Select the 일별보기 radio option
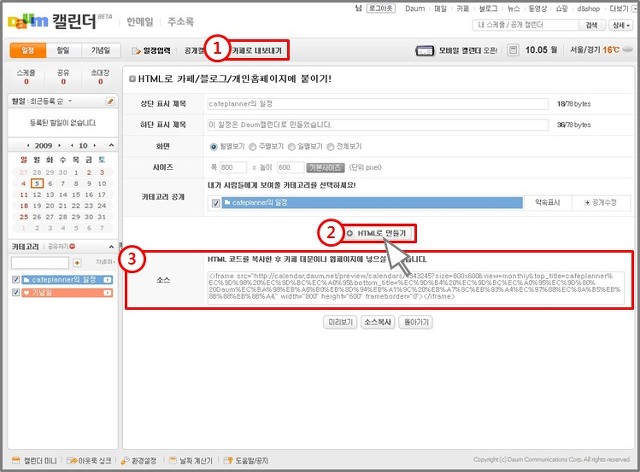This screenshot has height=472, width=640. coord(291,147)
